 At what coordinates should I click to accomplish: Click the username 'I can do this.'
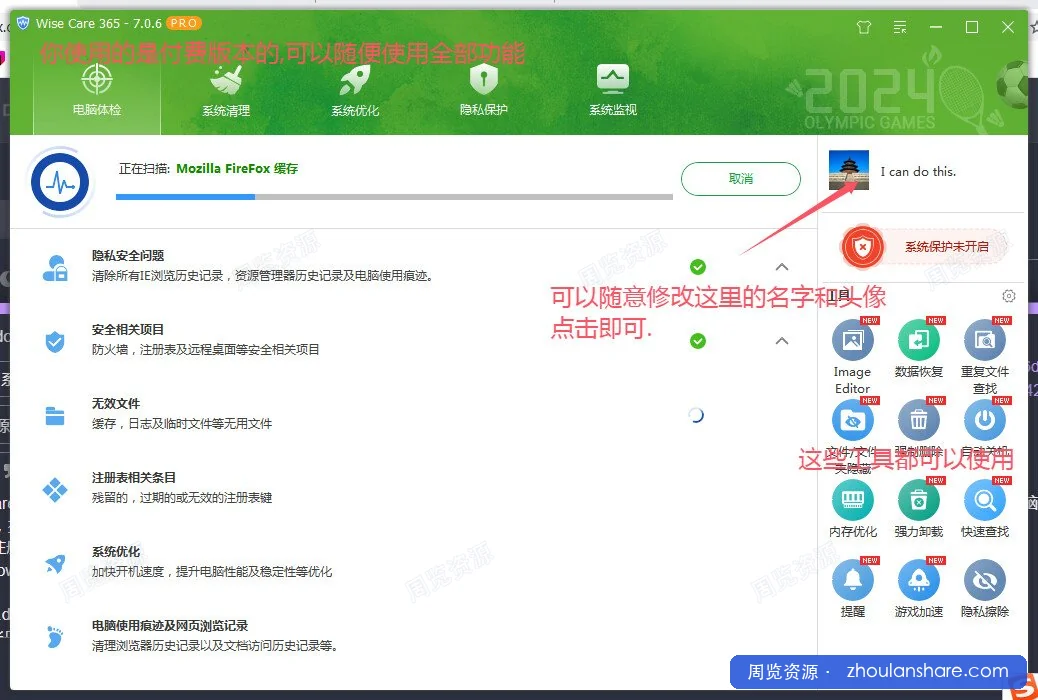pyautogui.click(x=918, y=172)
